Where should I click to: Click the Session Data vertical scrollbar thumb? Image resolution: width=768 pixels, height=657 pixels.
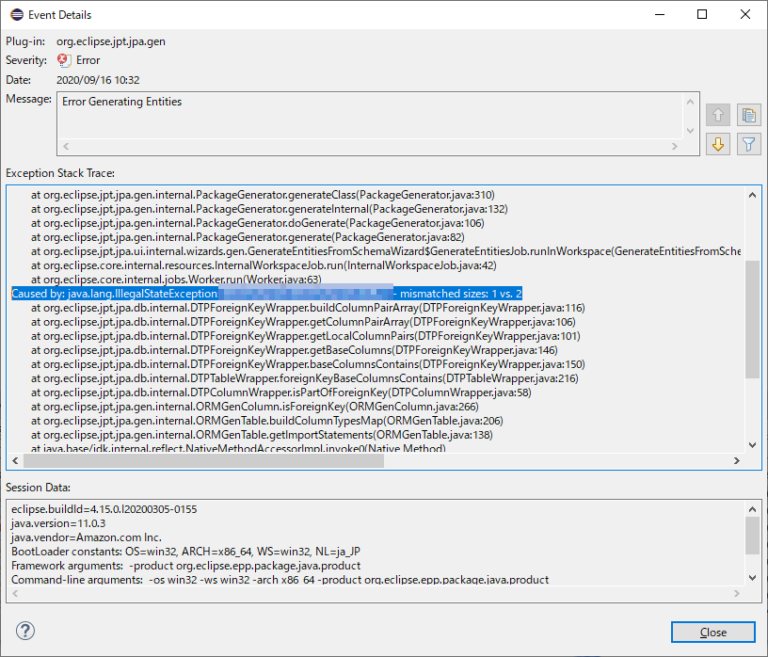coord(752,535)
